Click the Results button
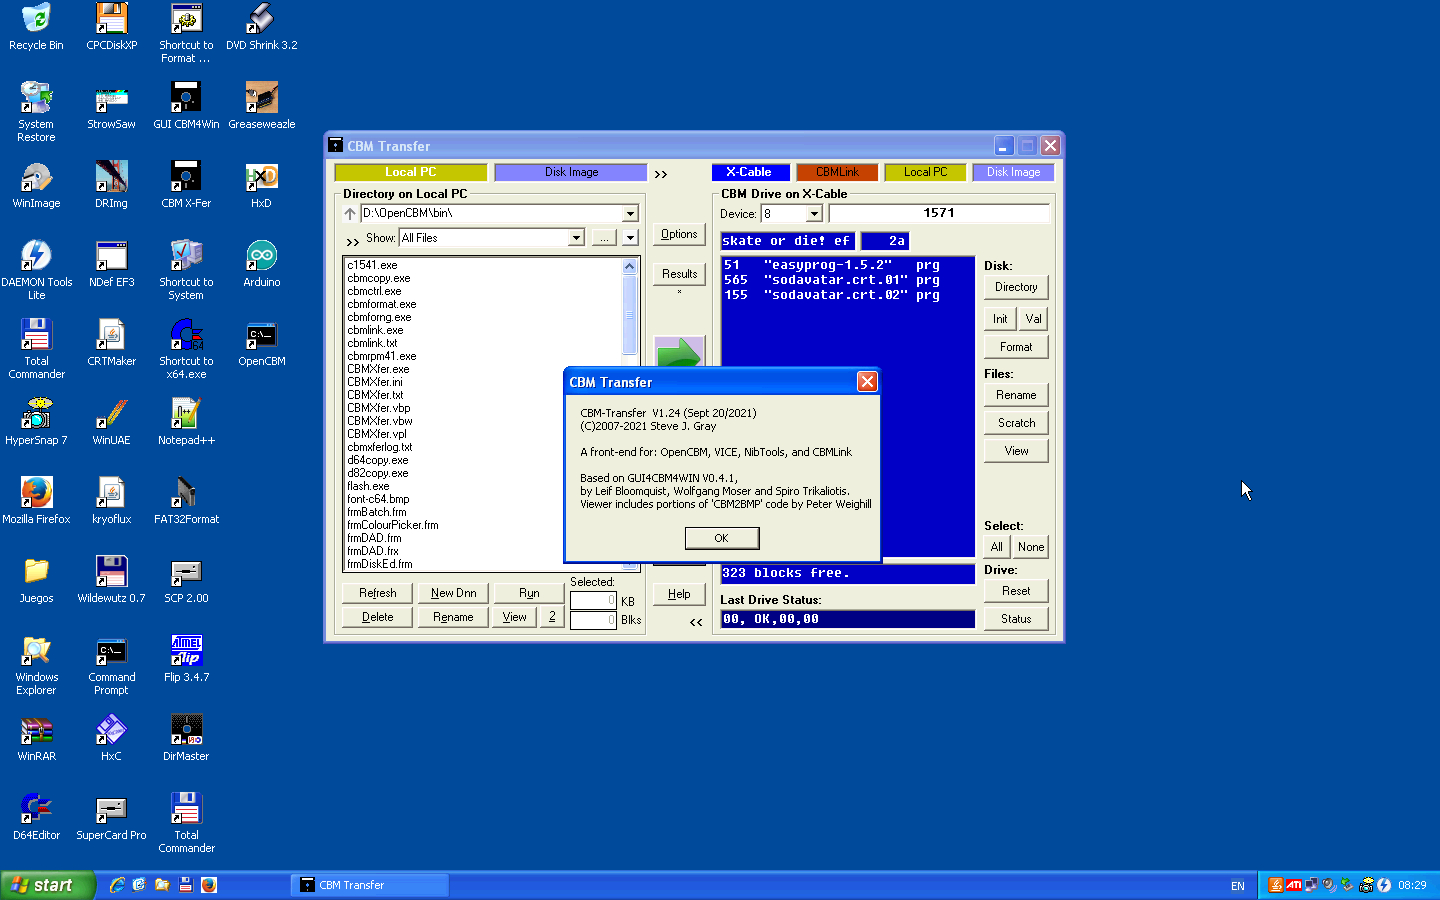1440x900 pixels. [x=679, y=274]
